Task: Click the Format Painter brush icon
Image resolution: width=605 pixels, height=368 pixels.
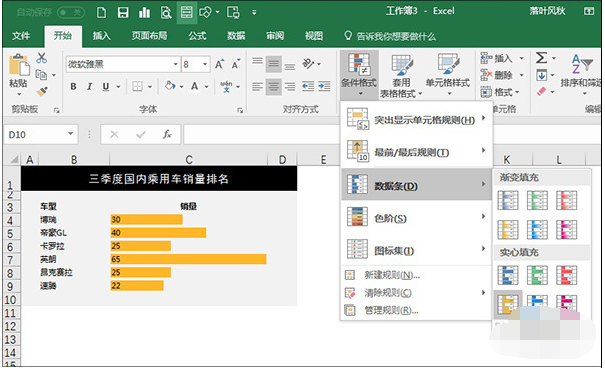Action: pos(42,92)
